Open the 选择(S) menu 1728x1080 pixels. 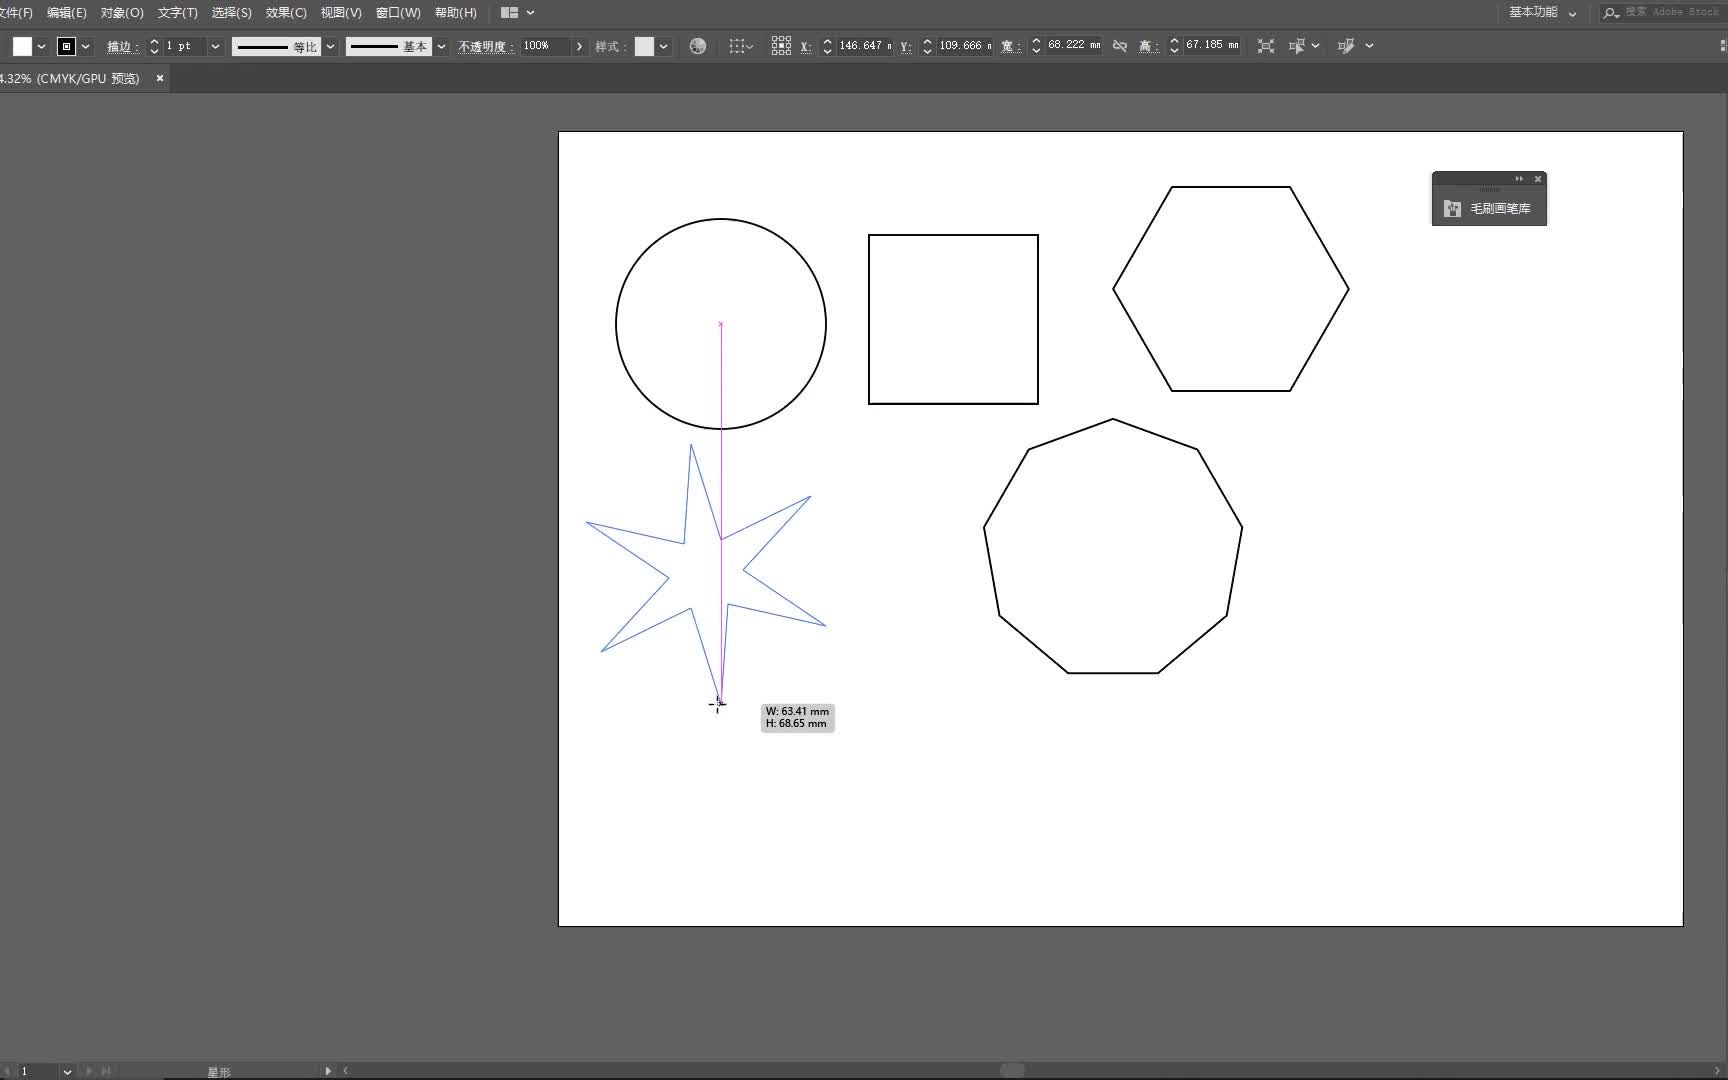231,13
